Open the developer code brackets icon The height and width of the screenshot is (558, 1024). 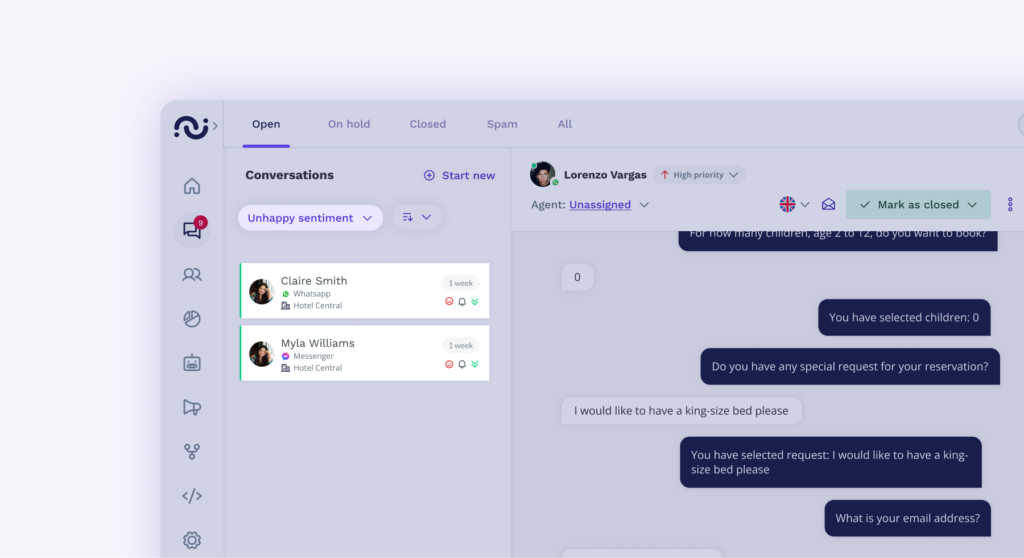pos(191,496)
